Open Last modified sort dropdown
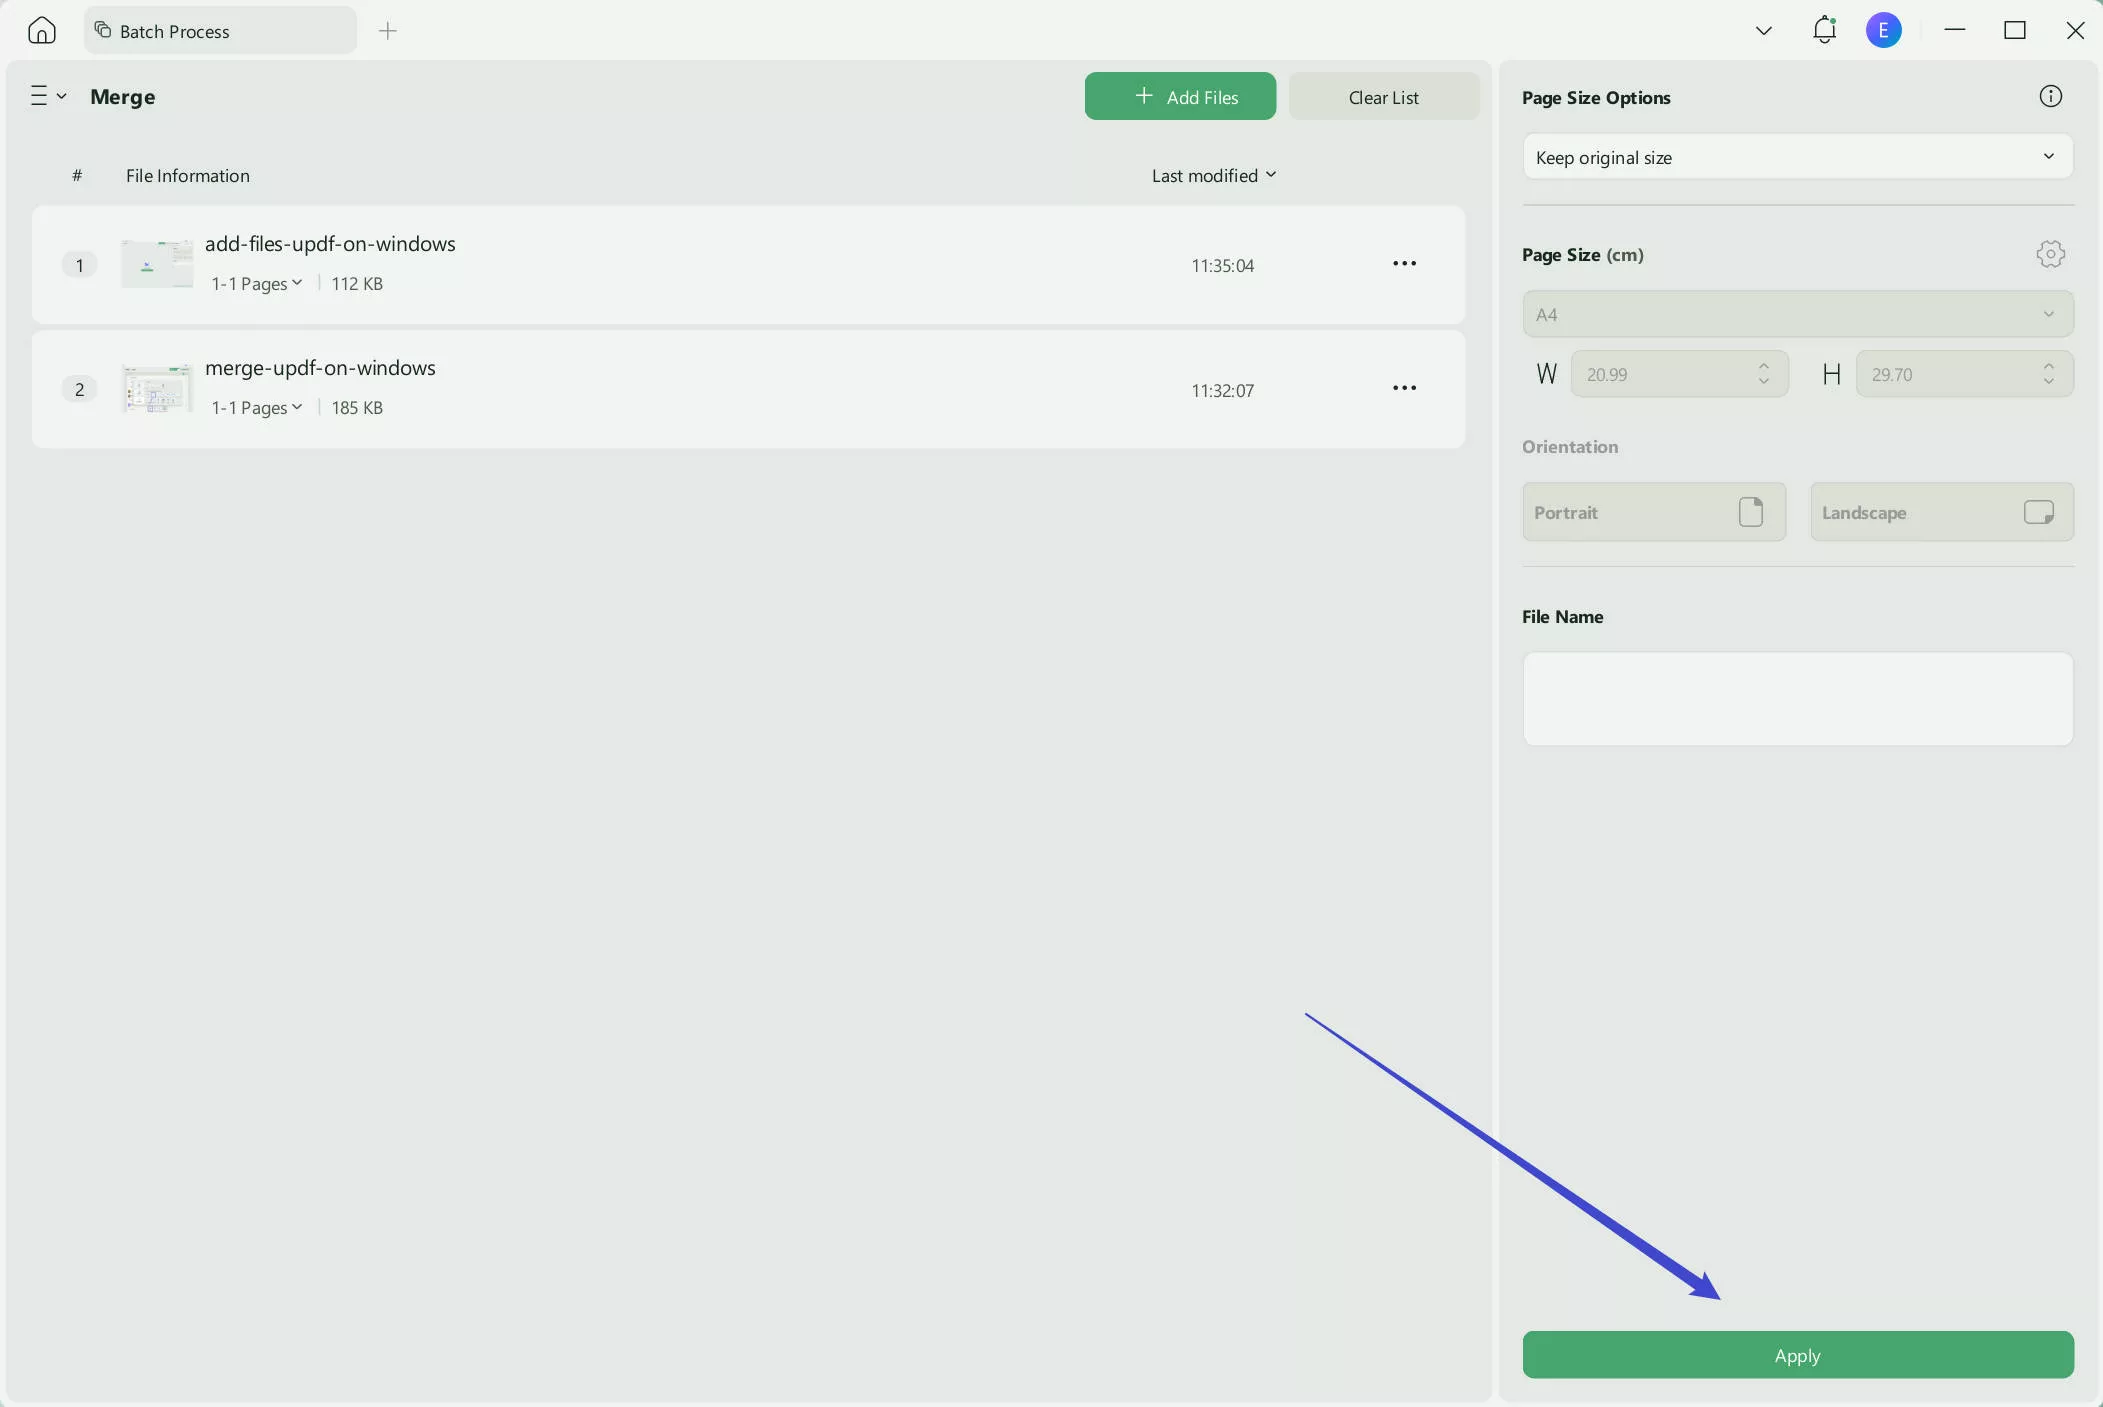The image size is (2103, 1407). (x=1213, y=175)
